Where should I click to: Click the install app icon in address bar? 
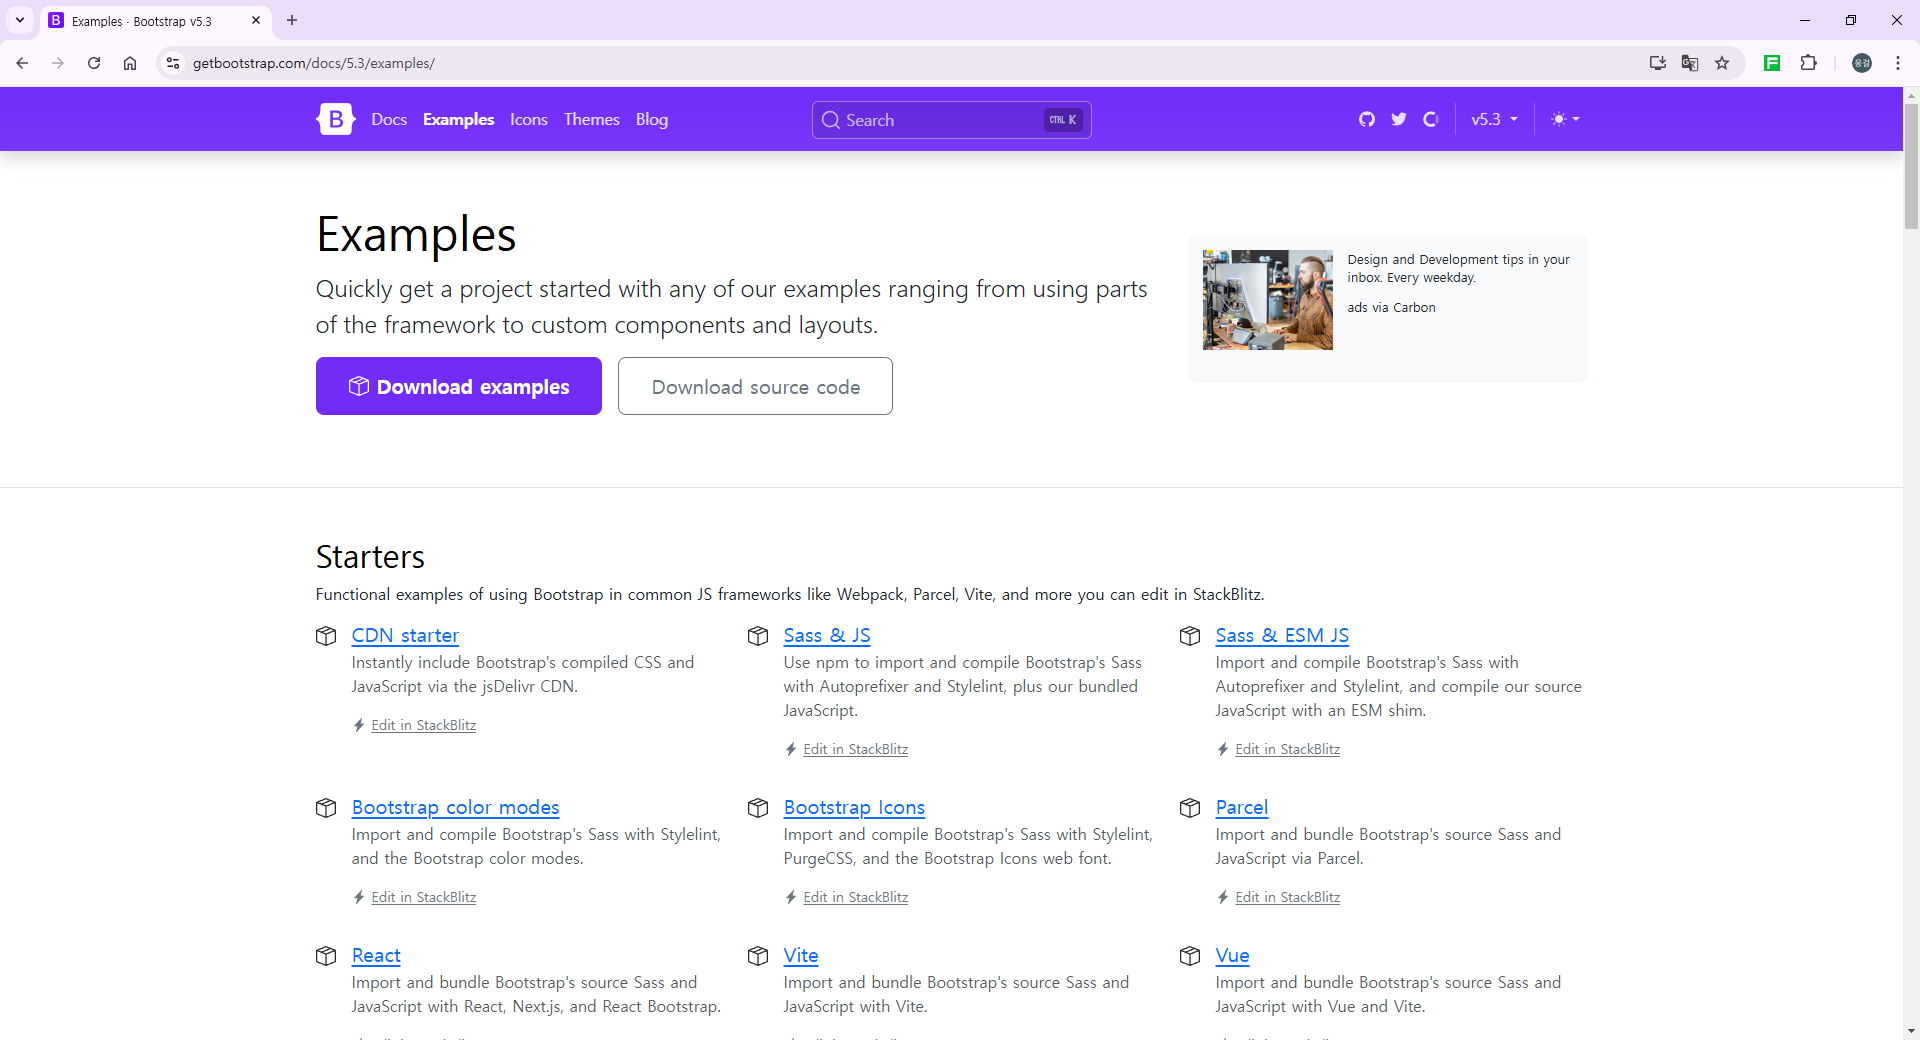coord(1658,63)
